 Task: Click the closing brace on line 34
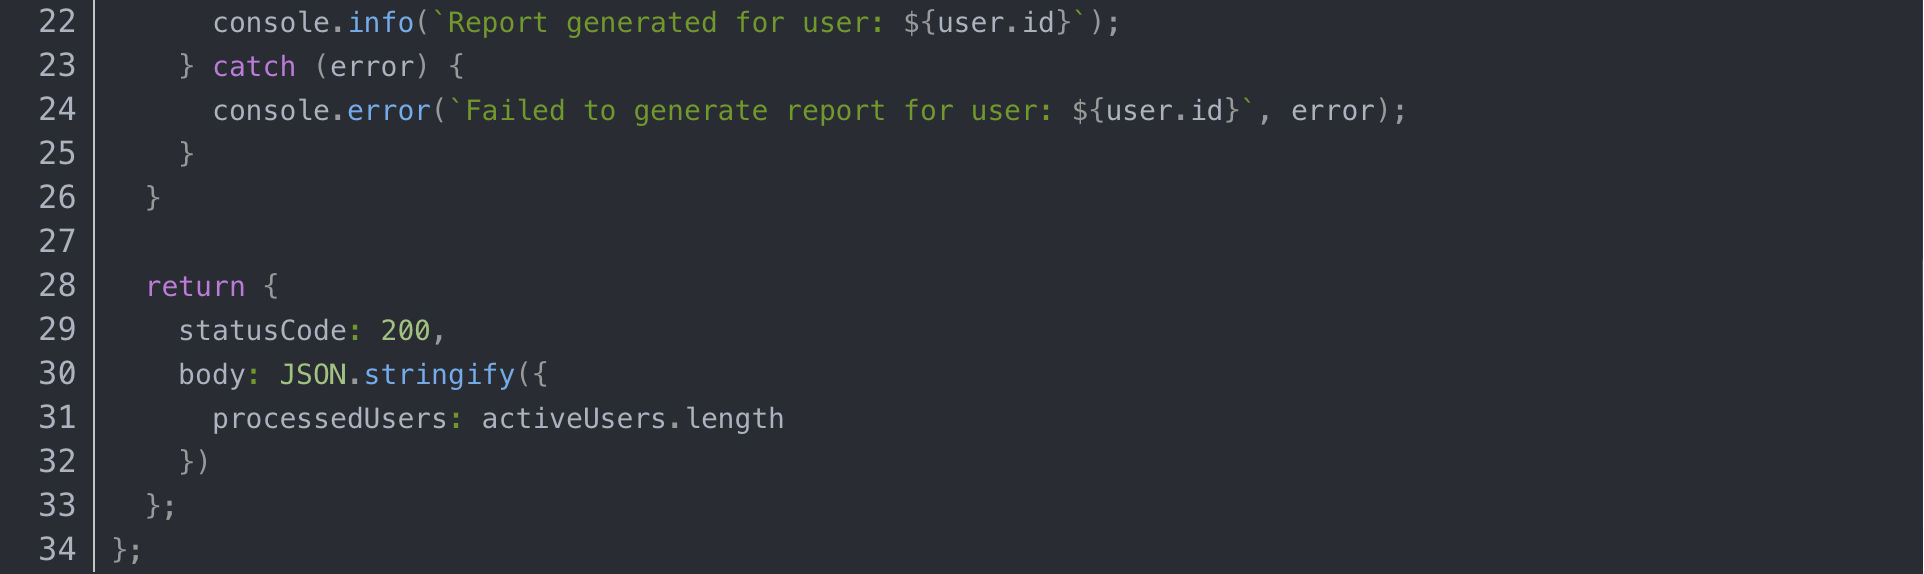120,549
